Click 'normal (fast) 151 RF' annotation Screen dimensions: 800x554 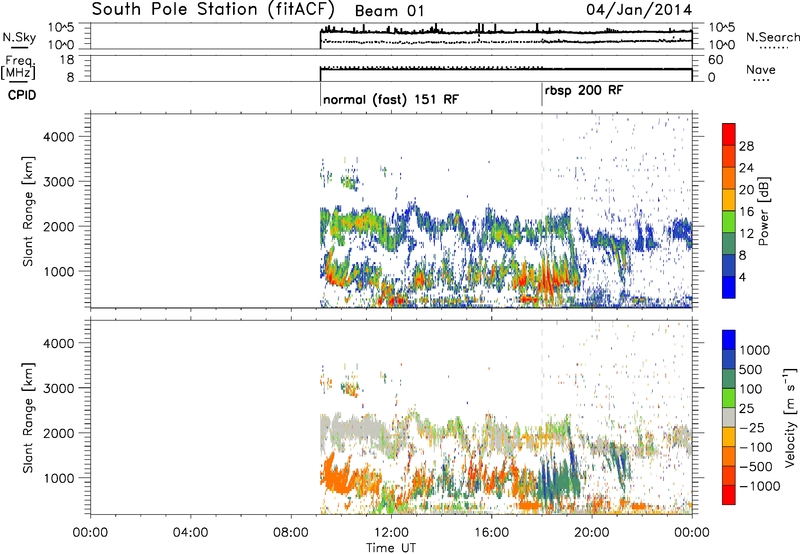coord(391,99)
